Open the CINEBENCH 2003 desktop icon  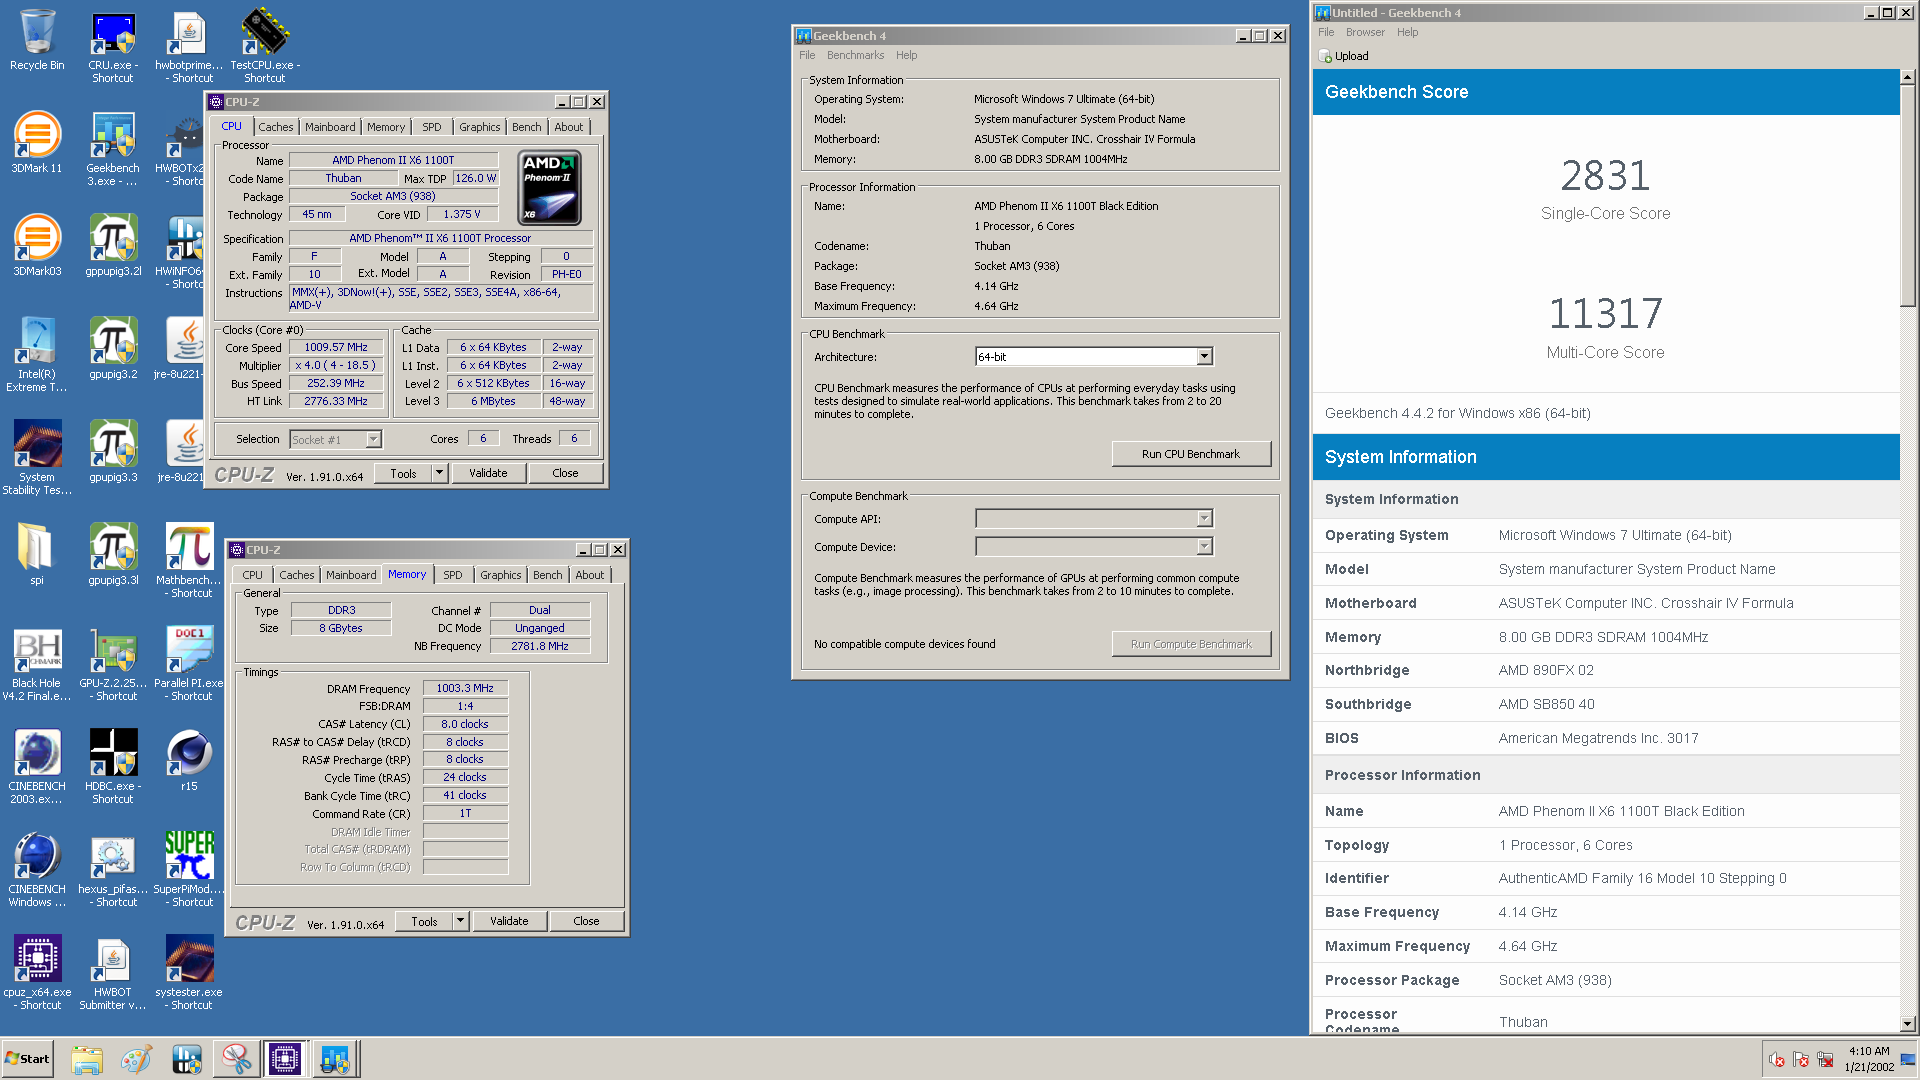pos(37,767)
